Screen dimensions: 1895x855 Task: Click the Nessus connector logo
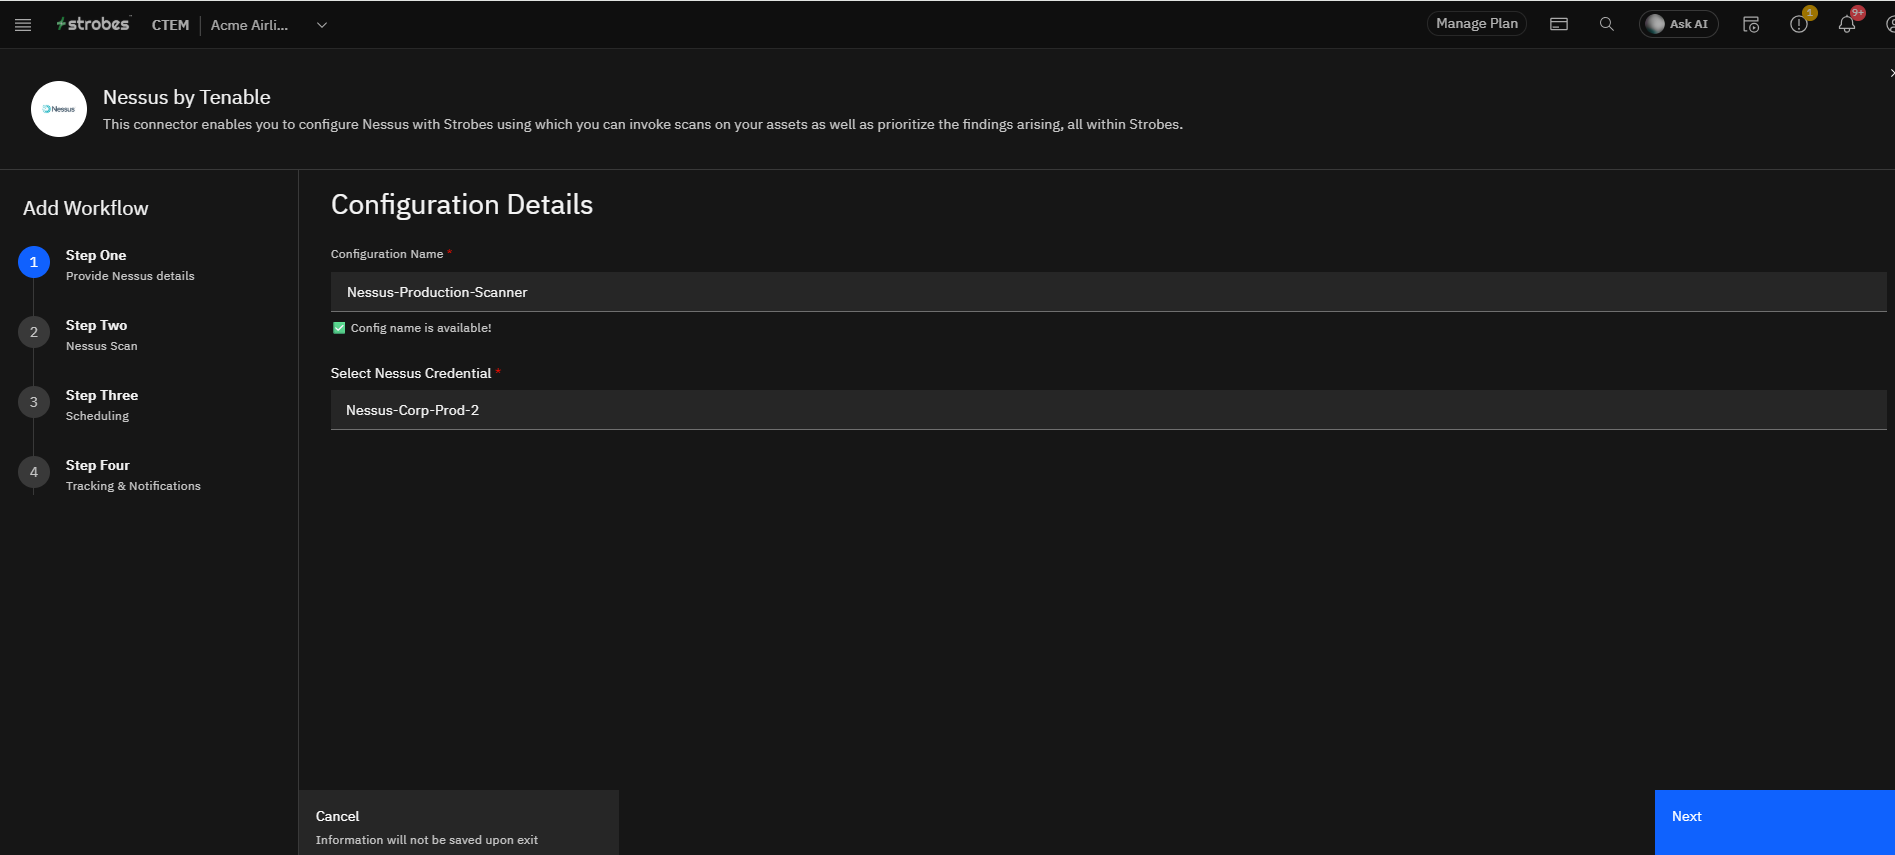(59, 109)
